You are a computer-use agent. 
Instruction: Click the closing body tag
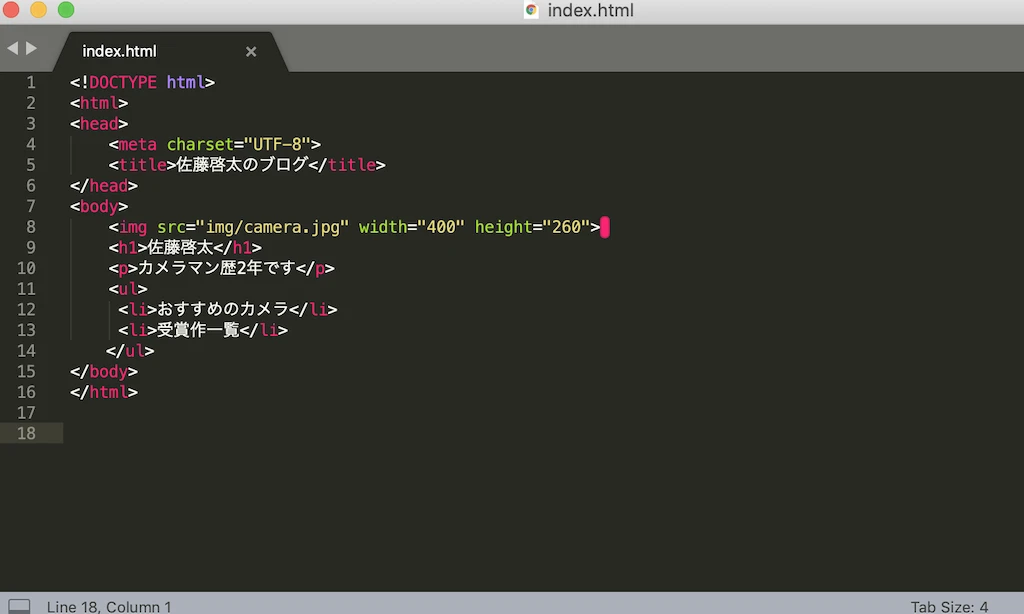click(104, 372)
